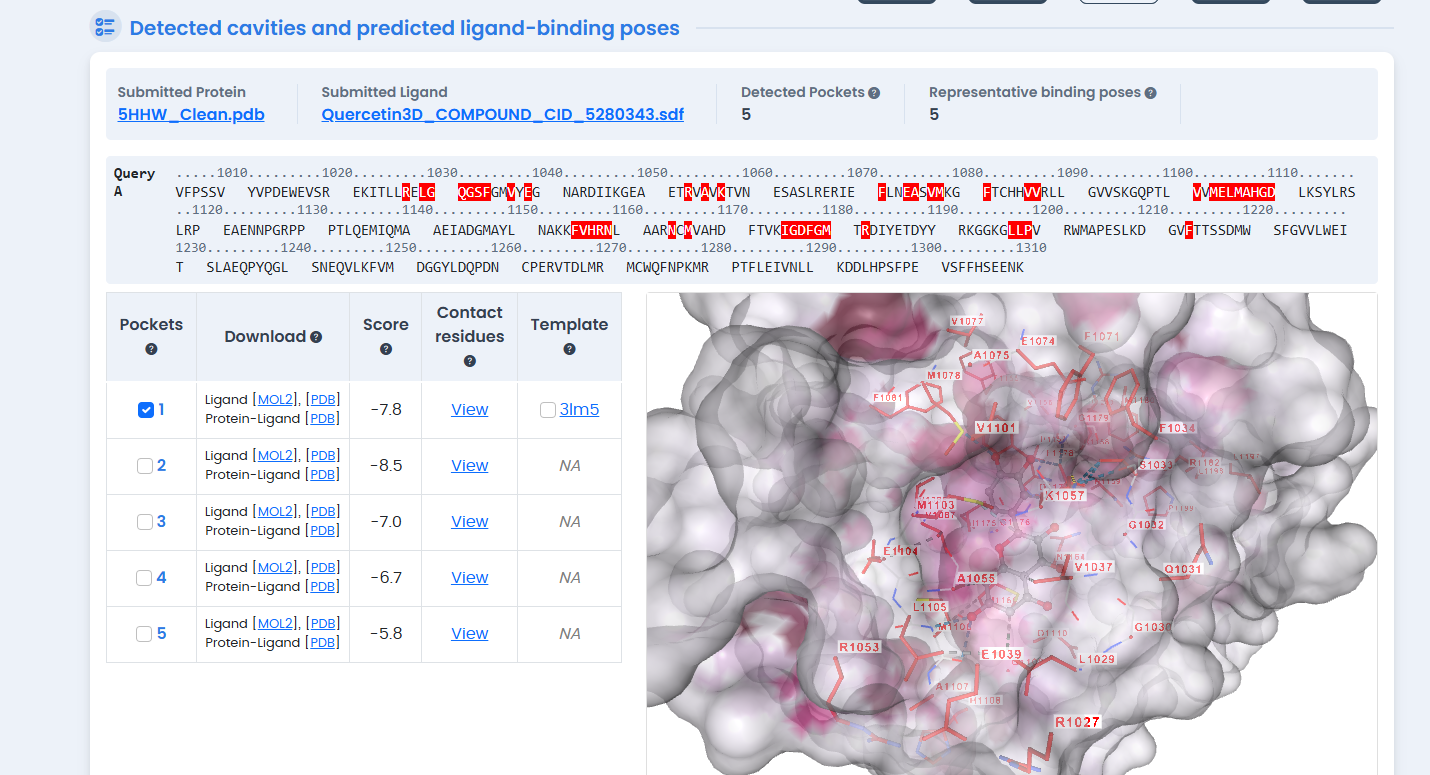Click help icon next to Detected Pockets
1430x775 pixels.
coord(874,93)
